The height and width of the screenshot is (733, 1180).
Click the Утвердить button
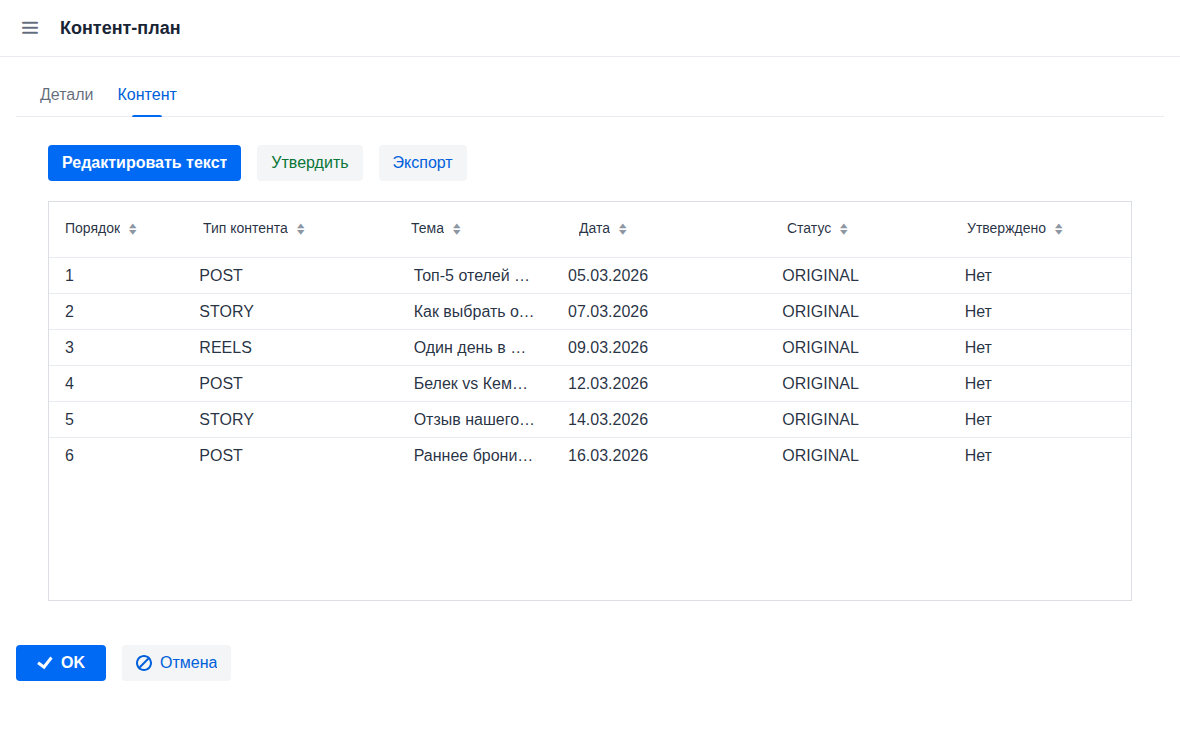(310, 163)
